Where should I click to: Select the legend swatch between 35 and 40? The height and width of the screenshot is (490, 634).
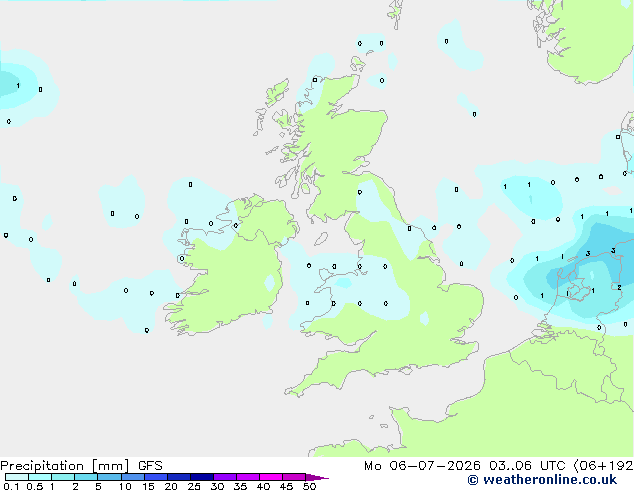click(248, 477)
